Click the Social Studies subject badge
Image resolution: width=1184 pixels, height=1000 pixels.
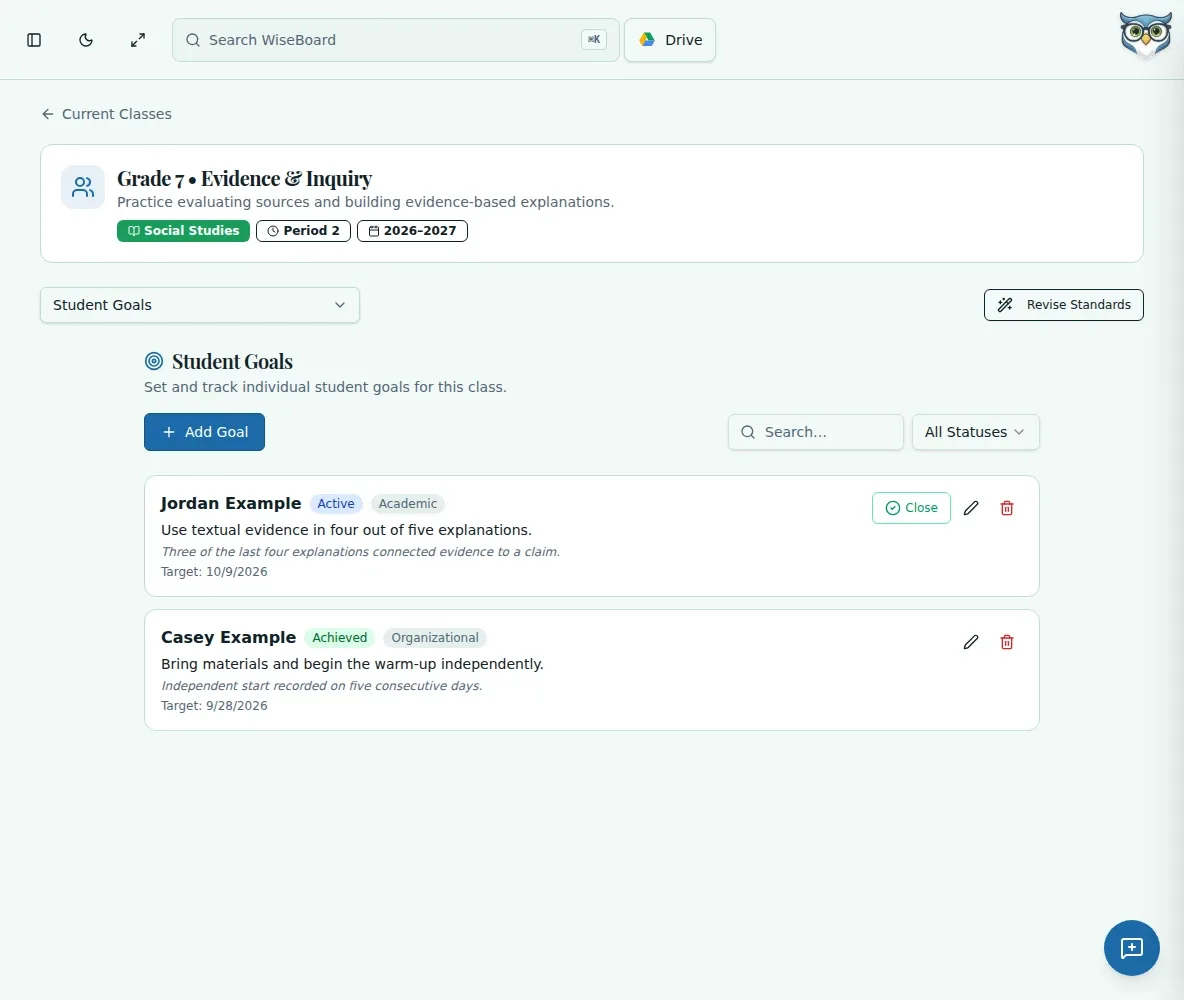183,231
